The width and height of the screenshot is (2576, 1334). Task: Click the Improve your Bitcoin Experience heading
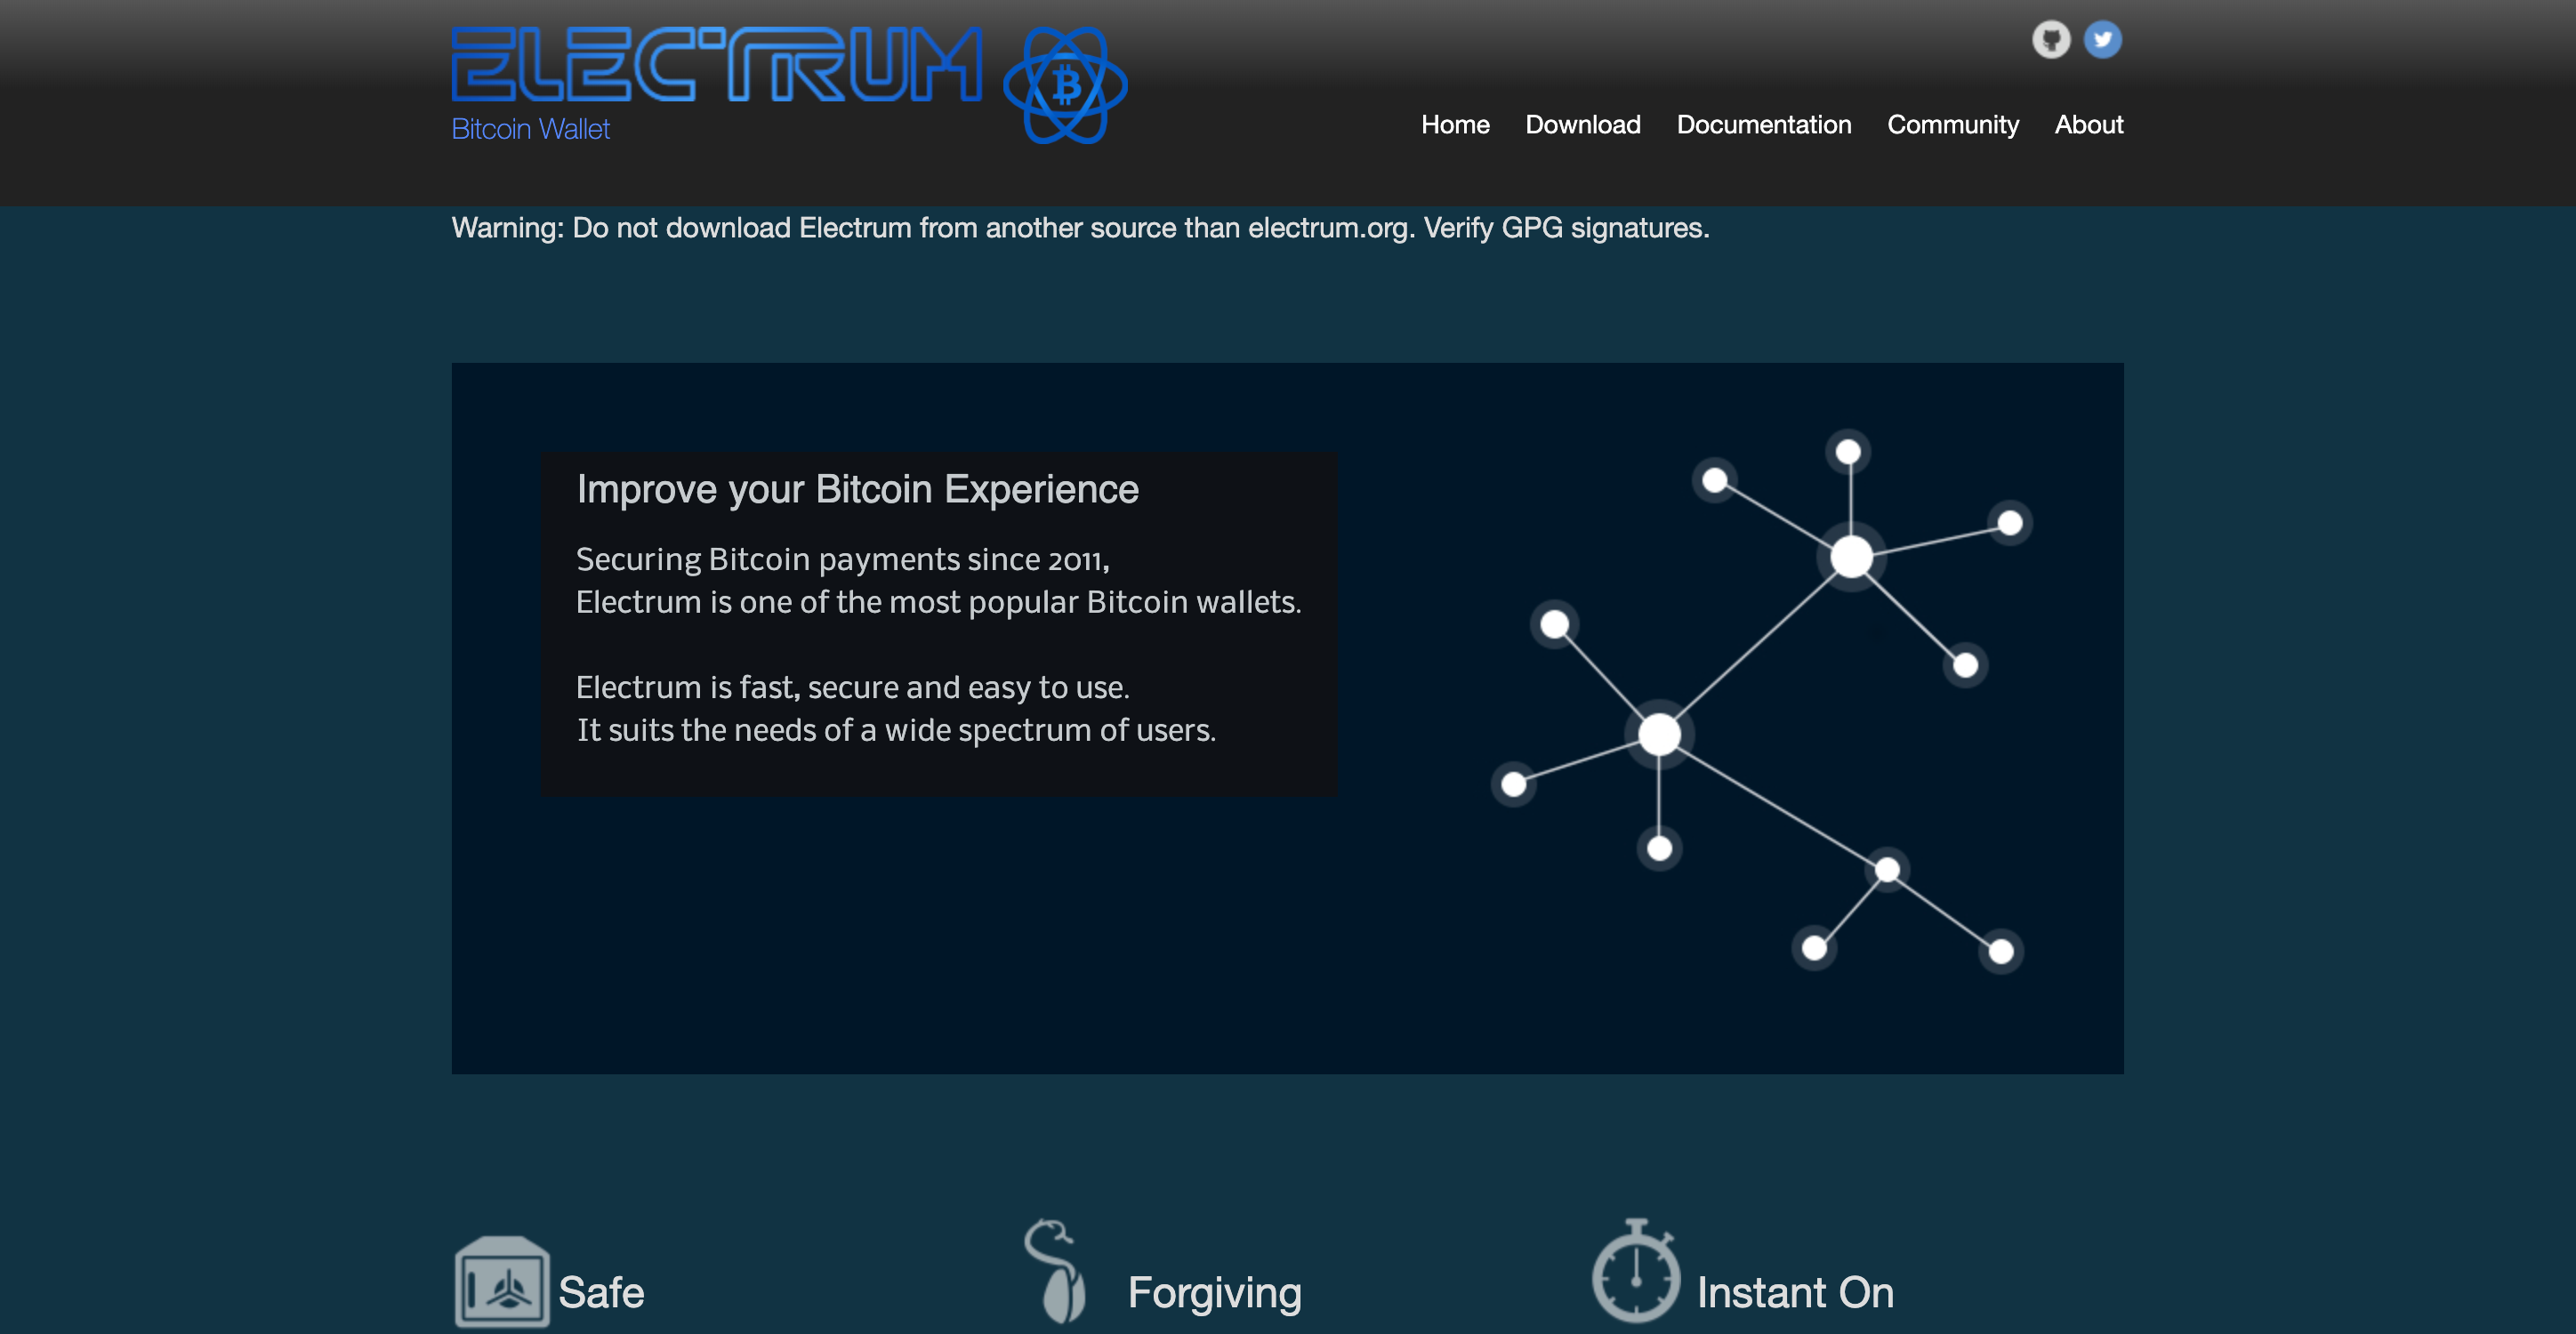[x=857, y=489]
